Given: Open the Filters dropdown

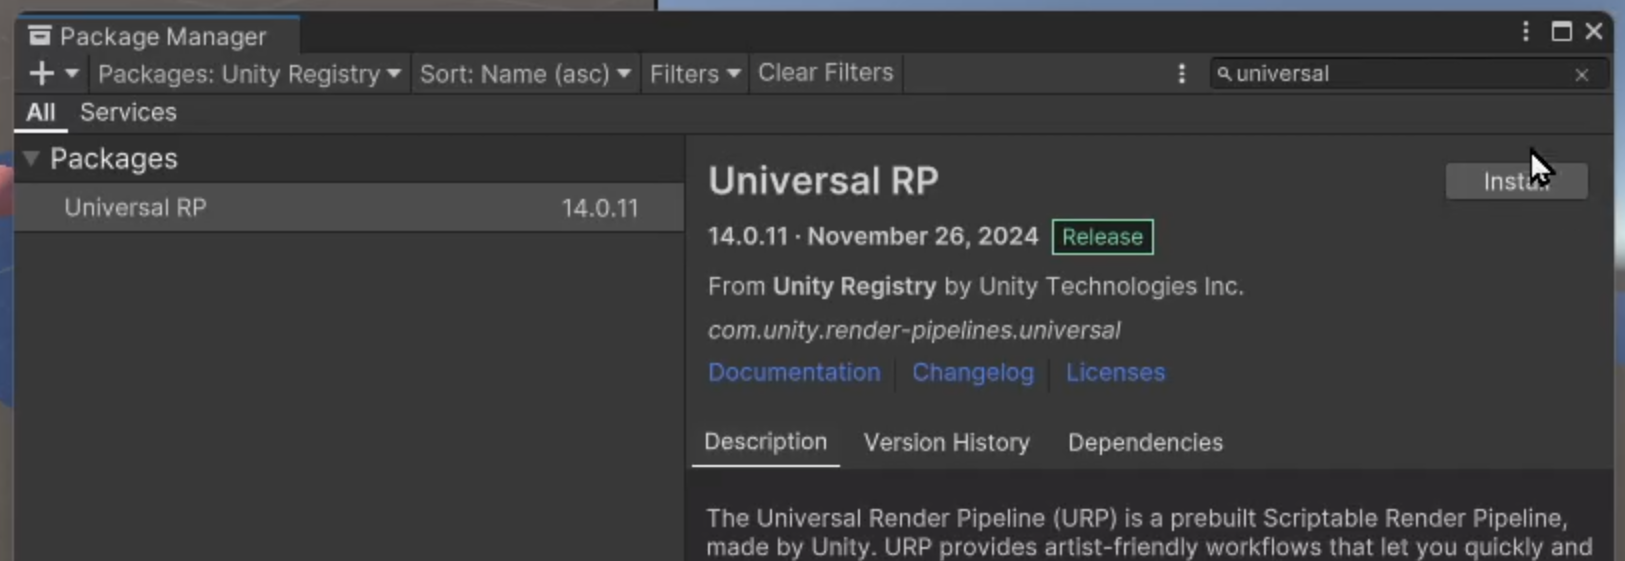Looking at the screenshot, I should pyautogui.click(x=695, y=74).
